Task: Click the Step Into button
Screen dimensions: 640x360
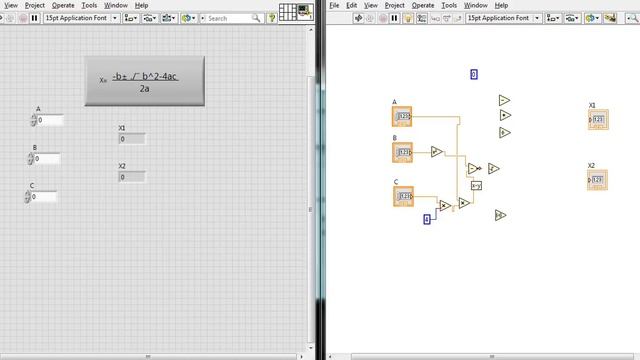Action: pyautogui.click(x=435, y=18)
